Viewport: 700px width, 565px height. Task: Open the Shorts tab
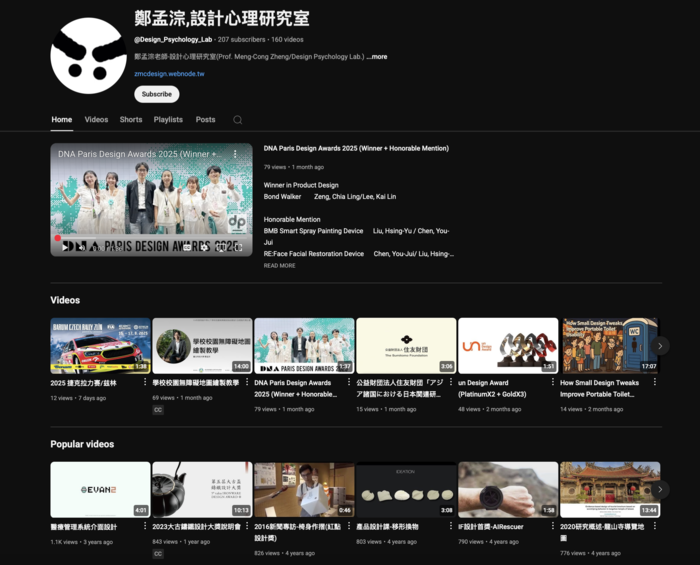pos(131,120)
